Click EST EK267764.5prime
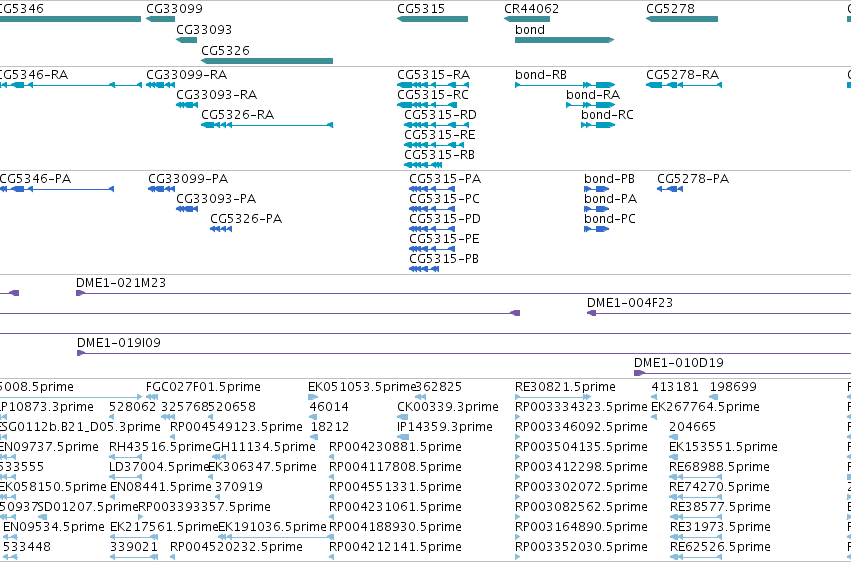Viewport: 851px width, 562px height. pyautogui.click(x=705, y=407)
